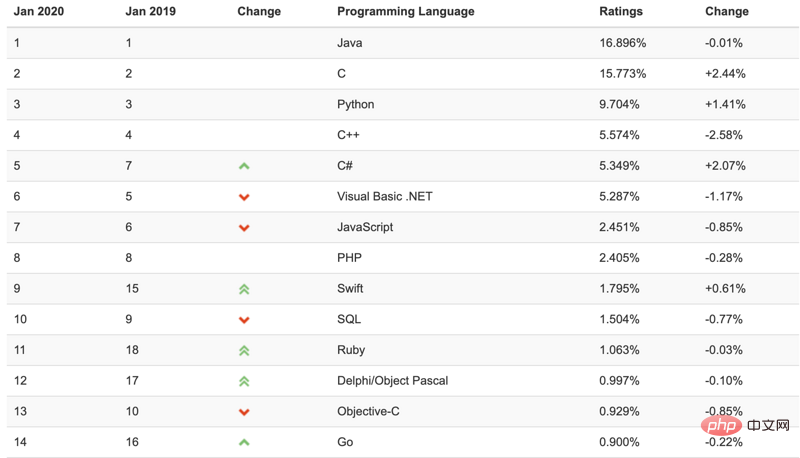
Task: Click the red down arrow for SQL
Action: point(244,320)
